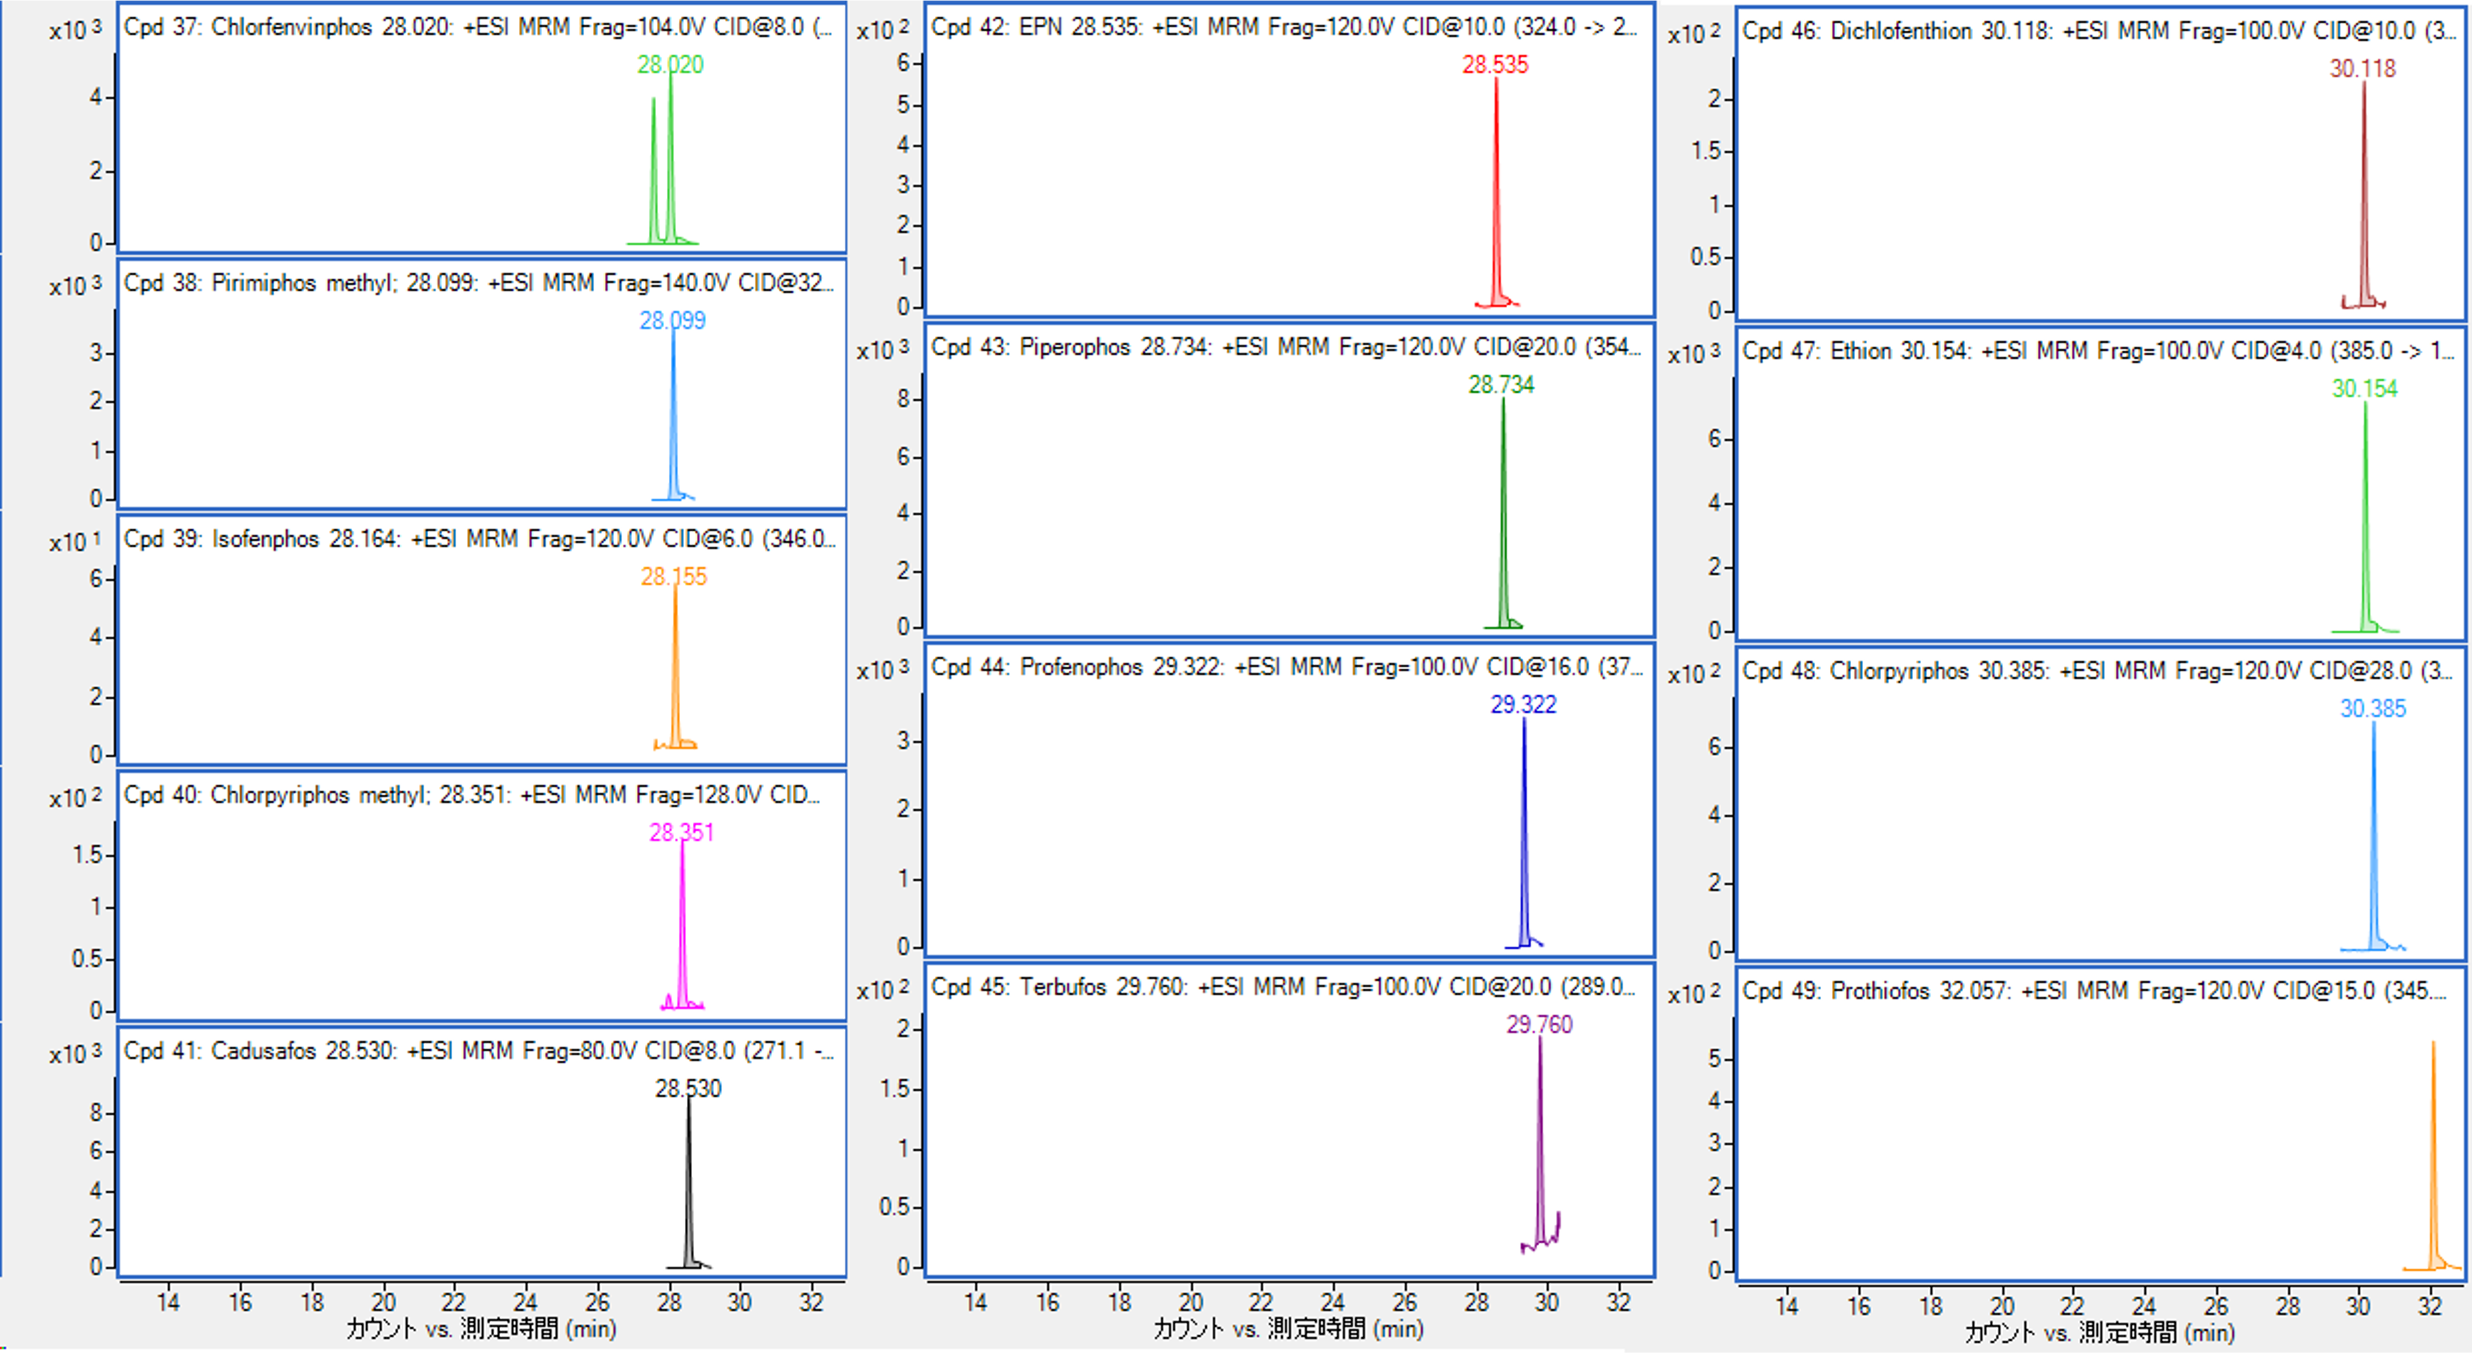Click the 28.734 peak label

point(1501,385)
